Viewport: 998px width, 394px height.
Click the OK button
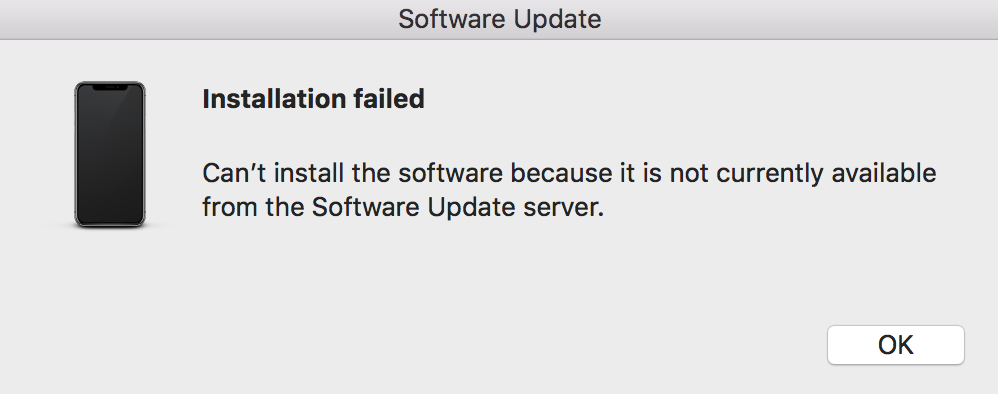tap(896, 345)
